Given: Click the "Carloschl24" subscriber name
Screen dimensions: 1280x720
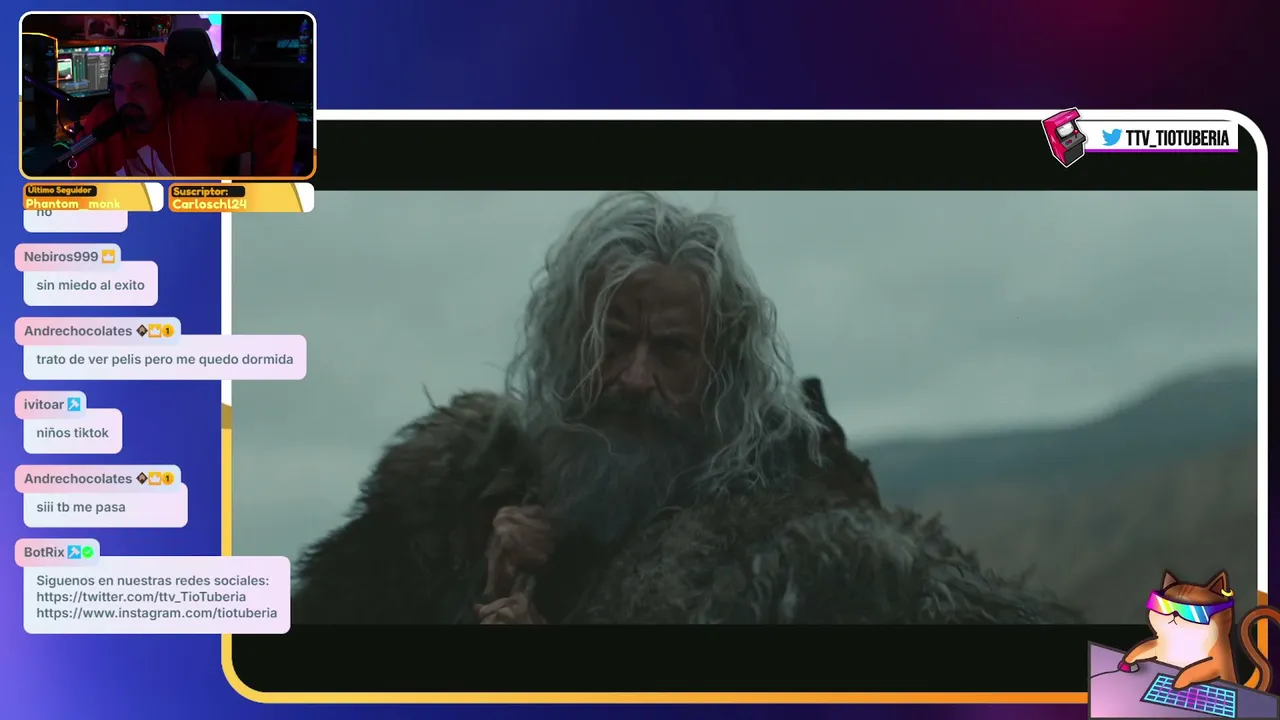Looking at the screenshot, I should click(209, 204).
